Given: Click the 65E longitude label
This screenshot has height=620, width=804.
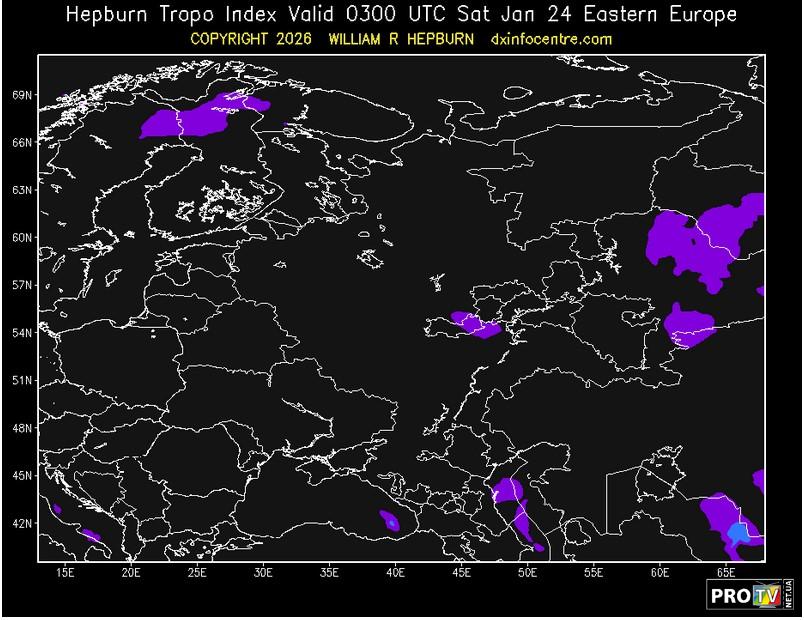Looking at the screenshot, I should point(725,572).
